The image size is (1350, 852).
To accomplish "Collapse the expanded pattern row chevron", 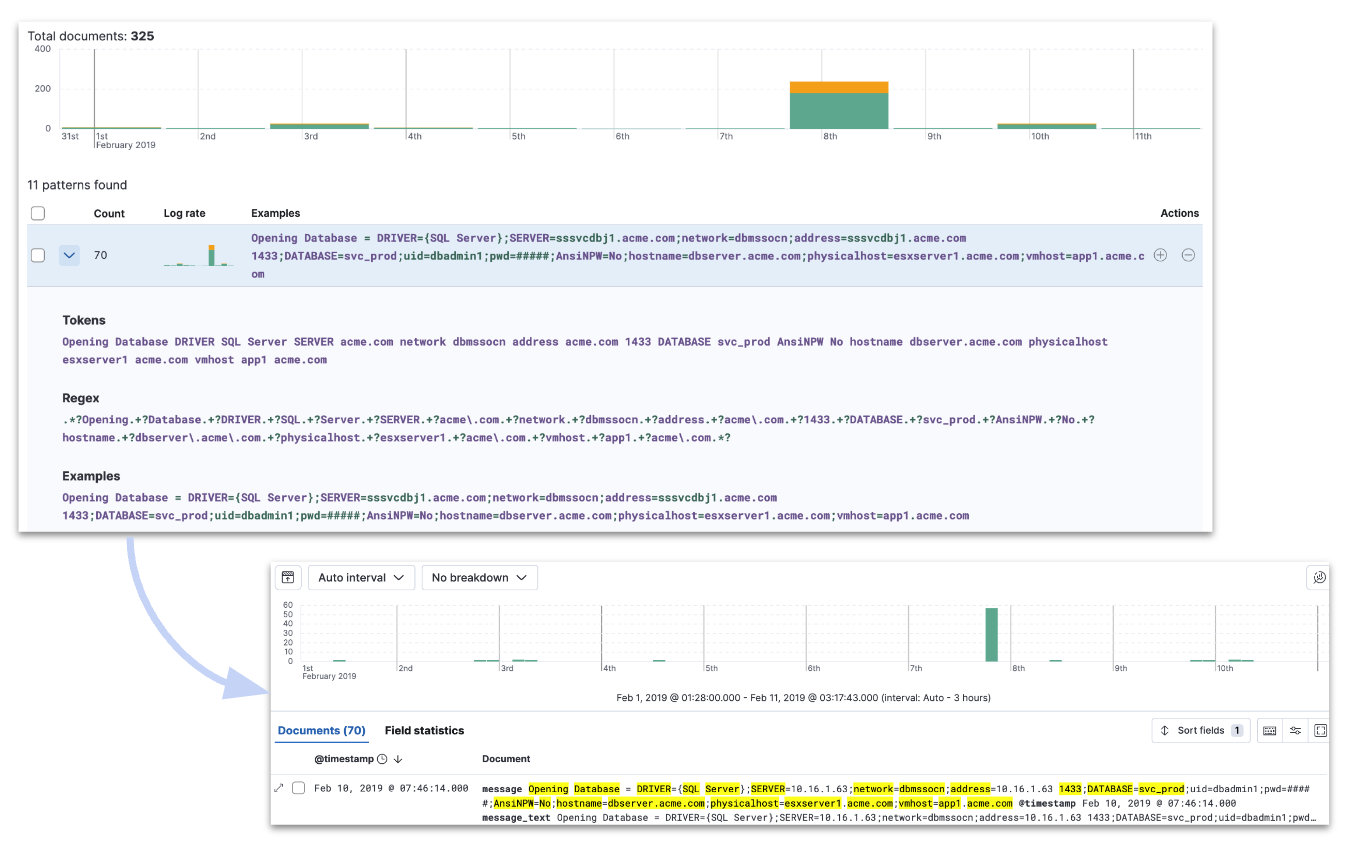I will 69,255.
